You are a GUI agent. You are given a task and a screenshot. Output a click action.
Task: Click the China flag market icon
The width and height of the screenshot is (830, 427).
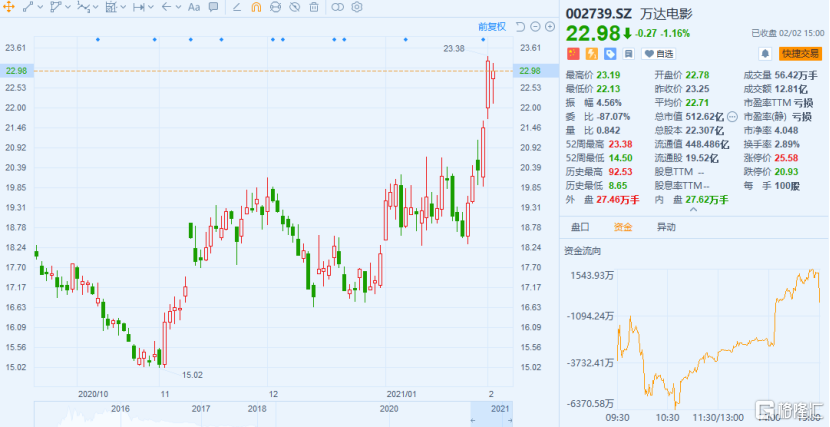[x=573, y=53]
